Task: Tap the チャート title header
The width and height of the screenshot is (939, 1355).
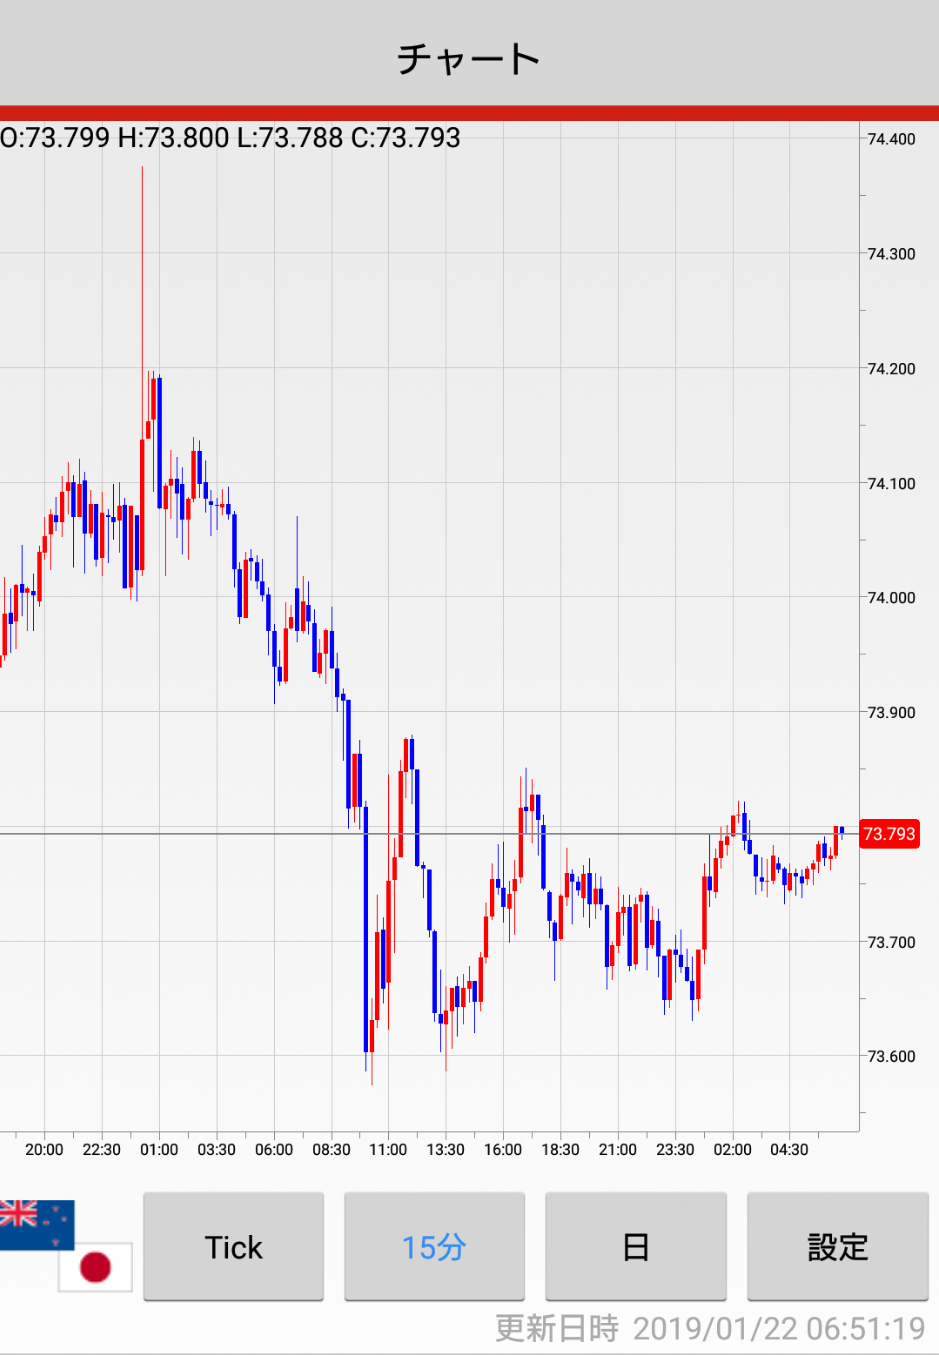Action: [x=469, y=59]
